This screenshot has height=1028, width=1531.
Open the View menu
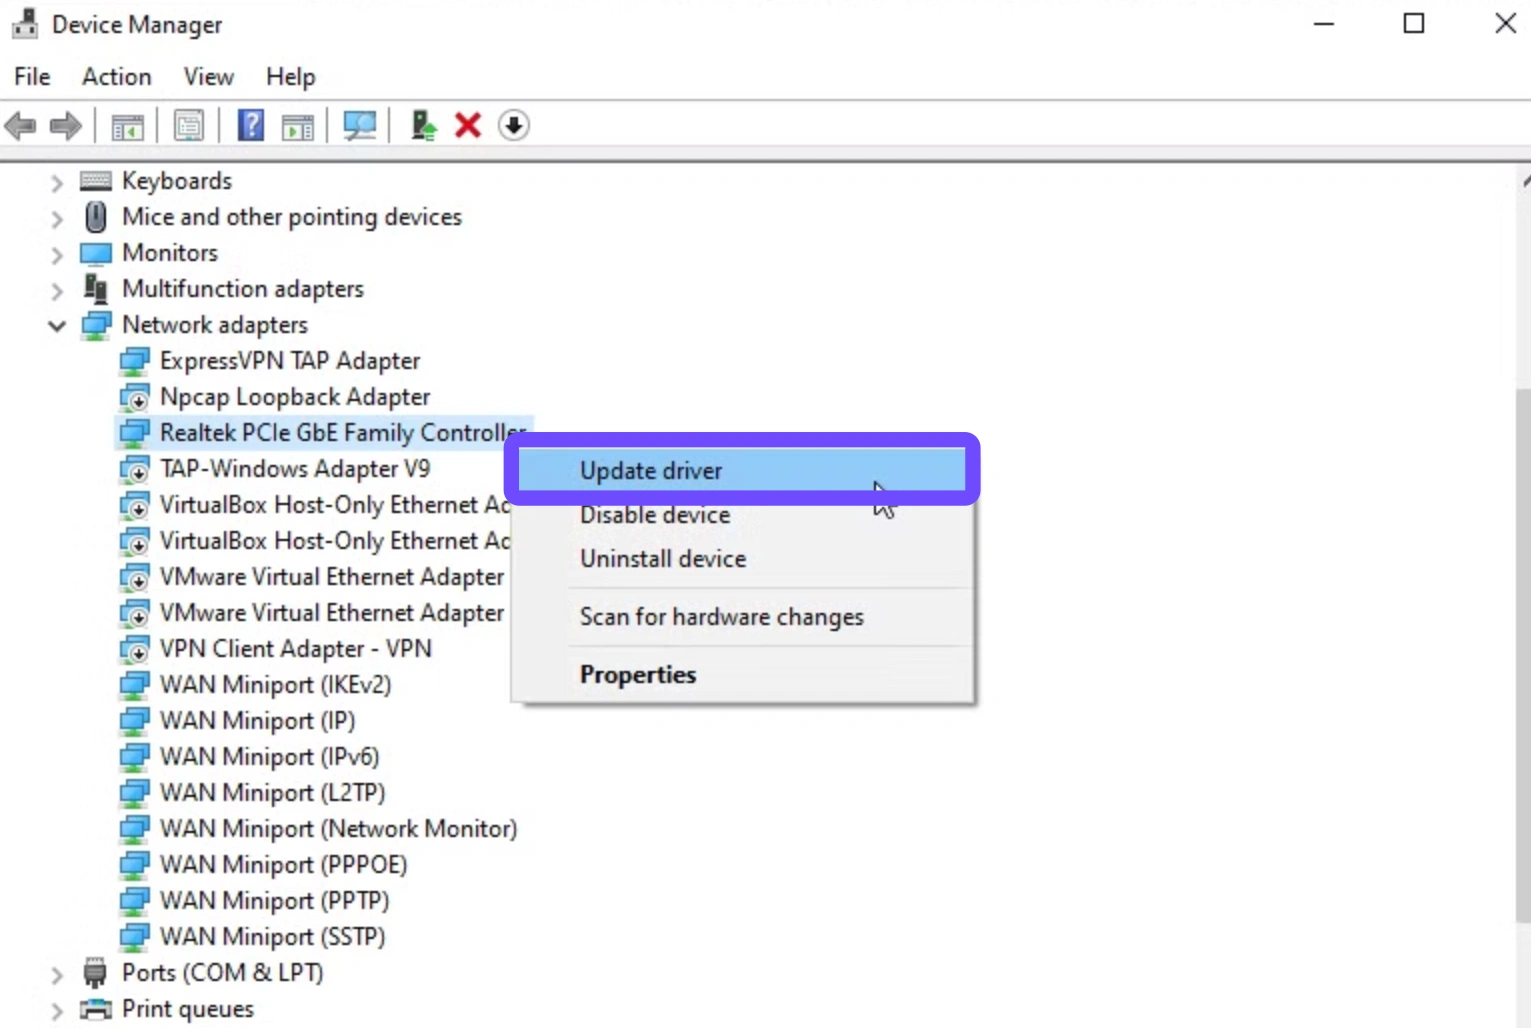point(208,77)
